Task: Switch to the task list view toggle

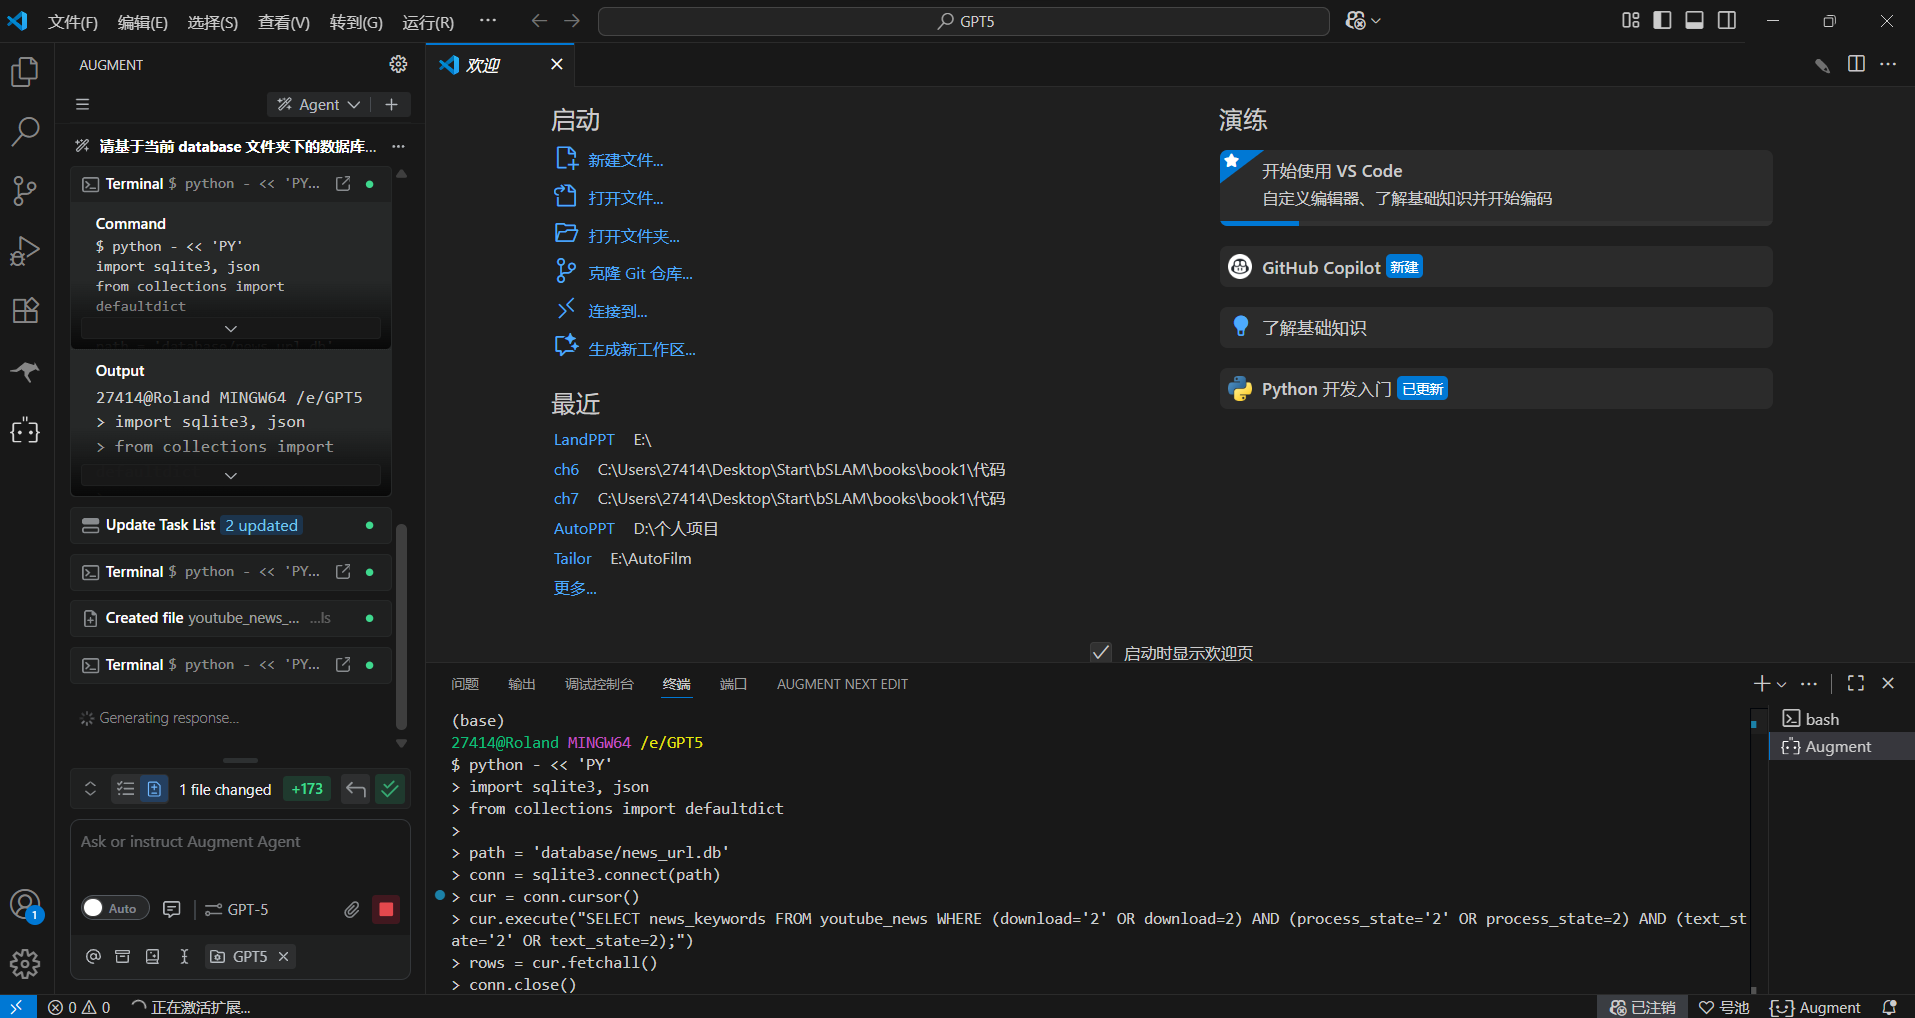Action: [125, 789]
